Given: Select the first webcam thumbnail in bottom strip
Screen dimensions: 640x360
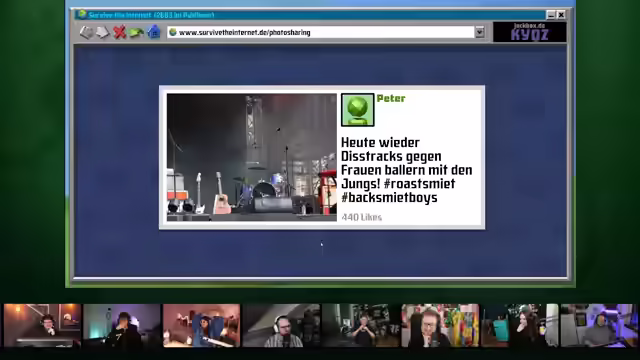Looking at the screenshot, I should coord(42,325).
